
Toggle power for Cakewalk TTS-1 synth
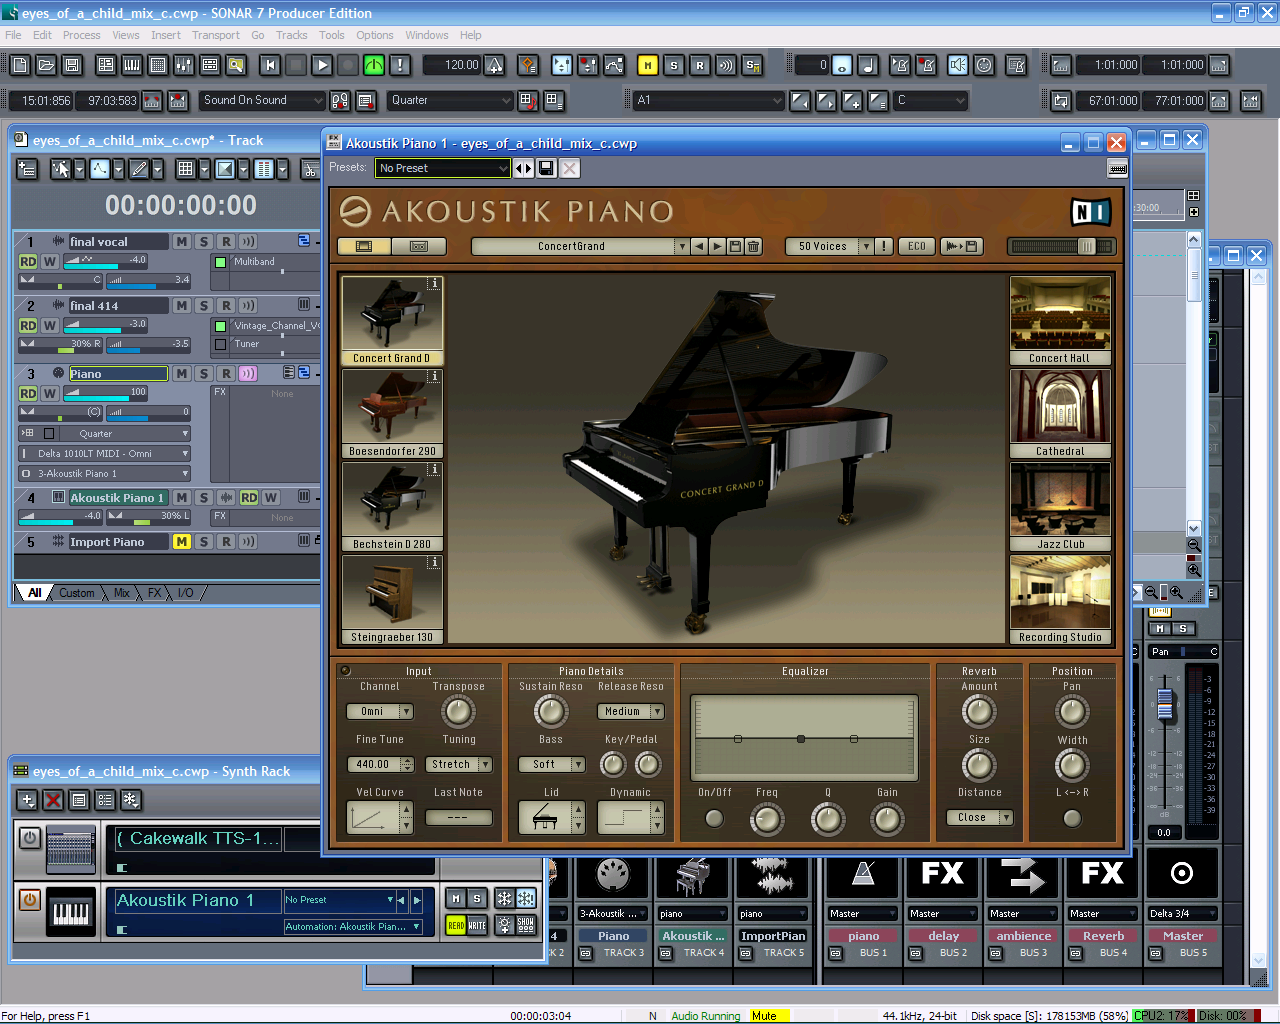tap(30, 838)
